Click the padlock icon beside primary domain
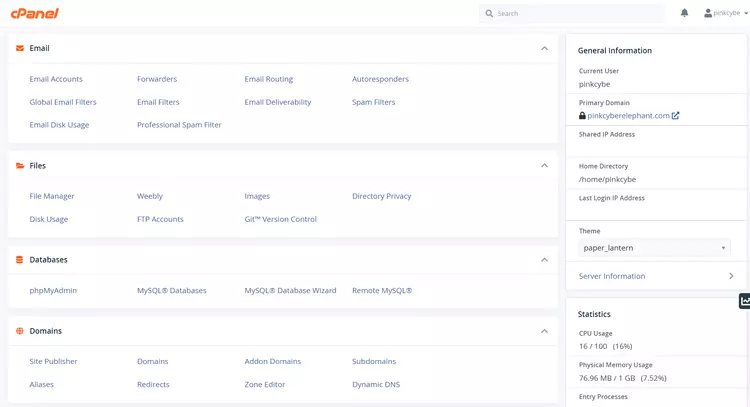Image resolution: width=750 pixels, height=407 pixels. 582,115
